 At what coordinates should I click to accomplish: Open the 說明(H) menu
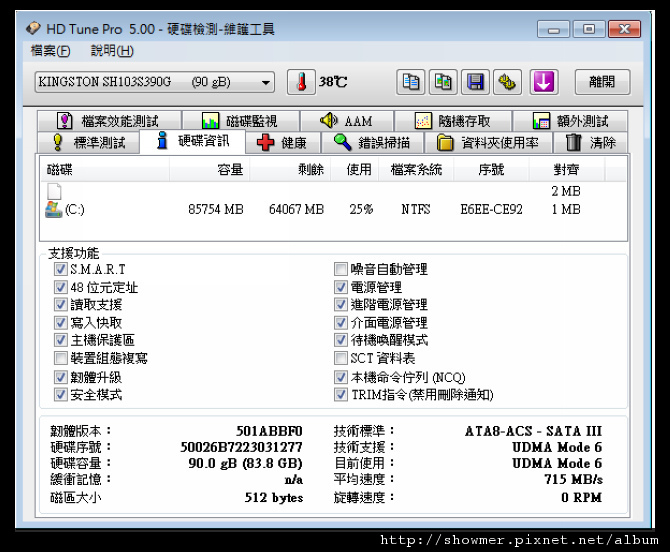[112, 51]
